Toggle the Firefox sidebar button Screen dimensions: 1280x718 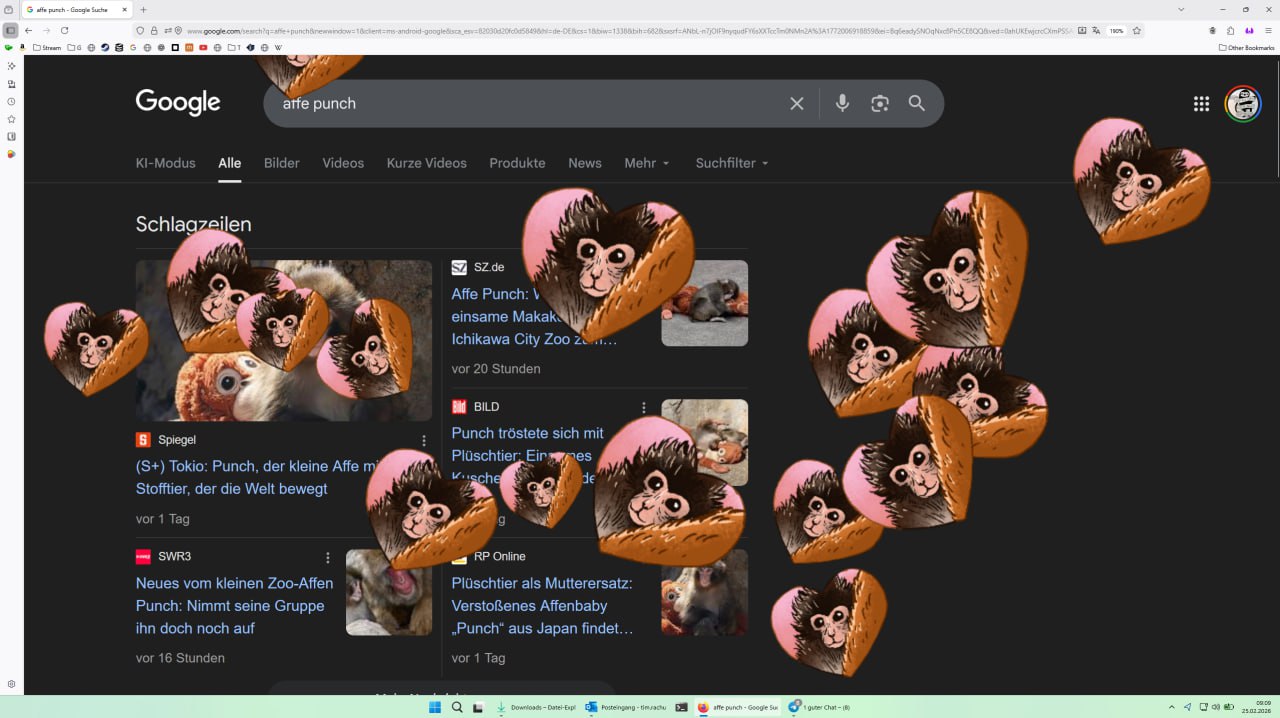11,31
